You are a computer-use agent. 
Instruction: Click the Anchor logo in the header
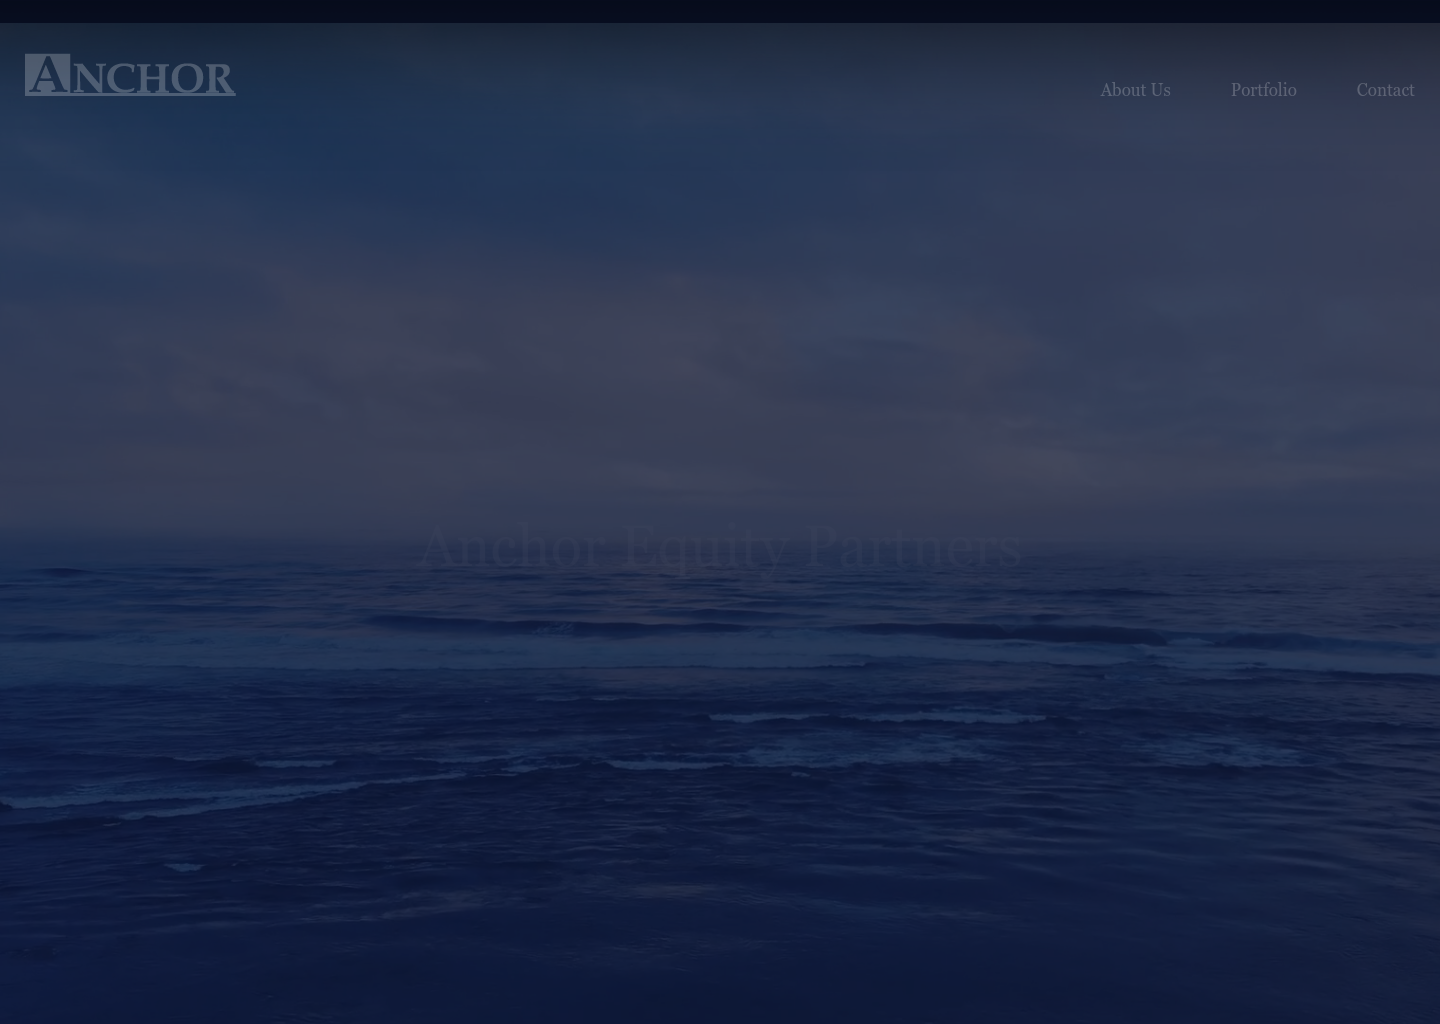click(130, 75)
